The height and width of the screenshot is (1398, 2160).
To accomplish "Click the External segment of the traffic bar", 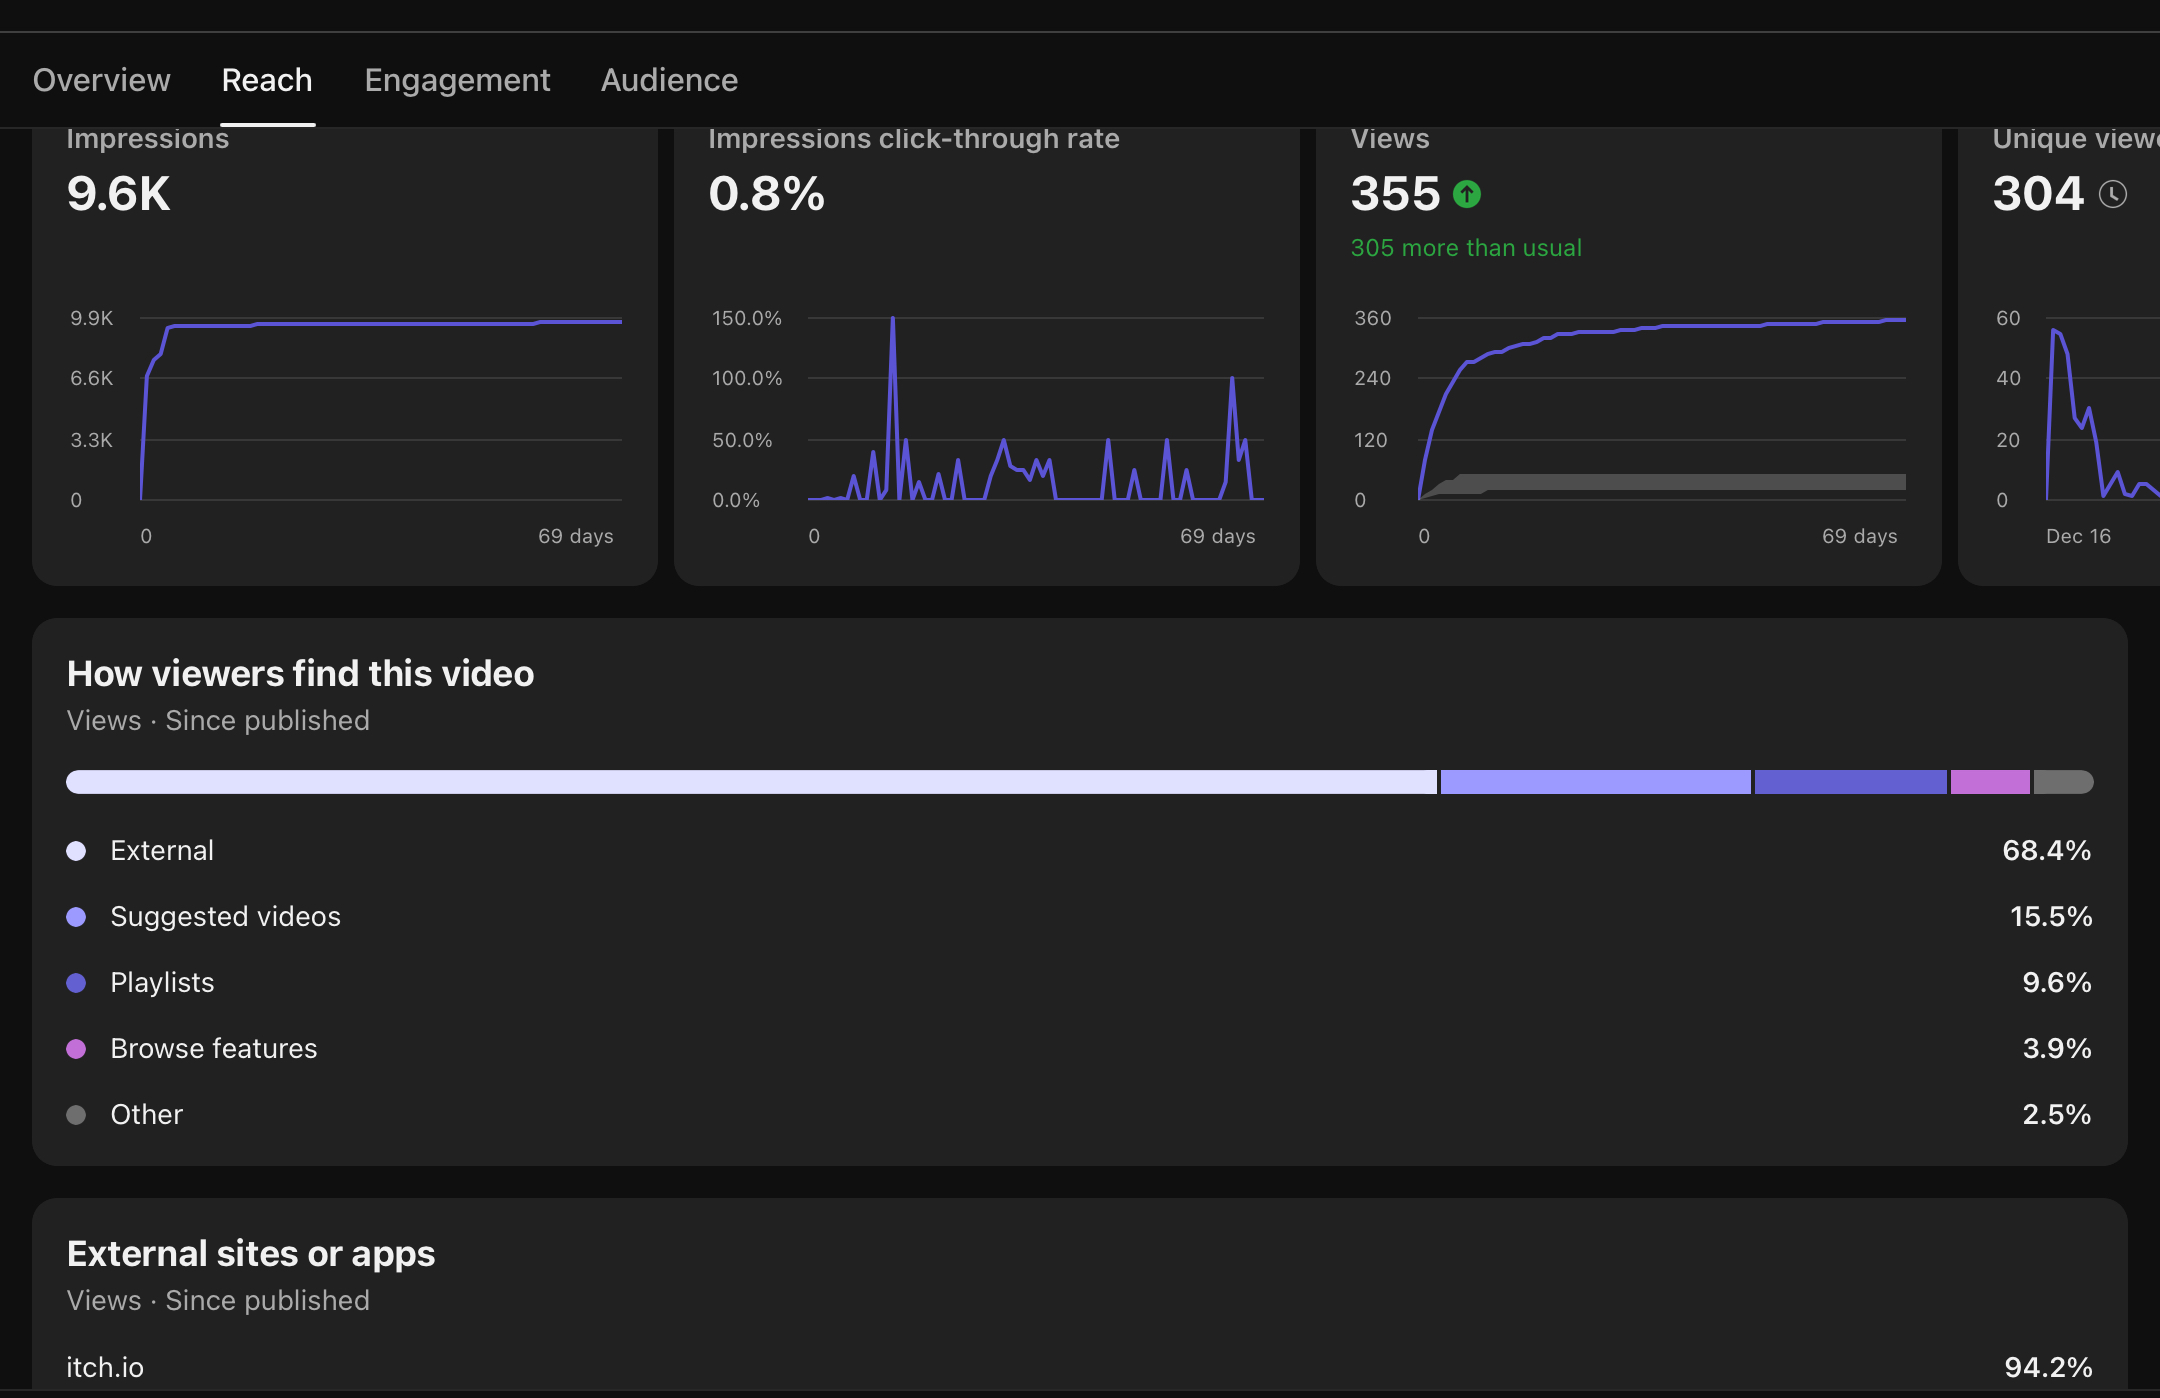I will tap(750, 782).
